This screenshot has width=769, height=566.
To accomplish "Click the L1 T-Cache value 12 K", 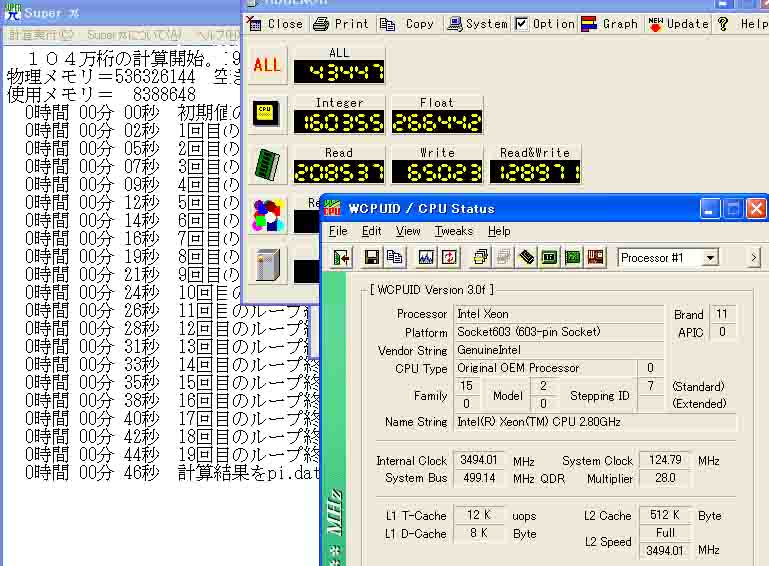I will 479,515.
